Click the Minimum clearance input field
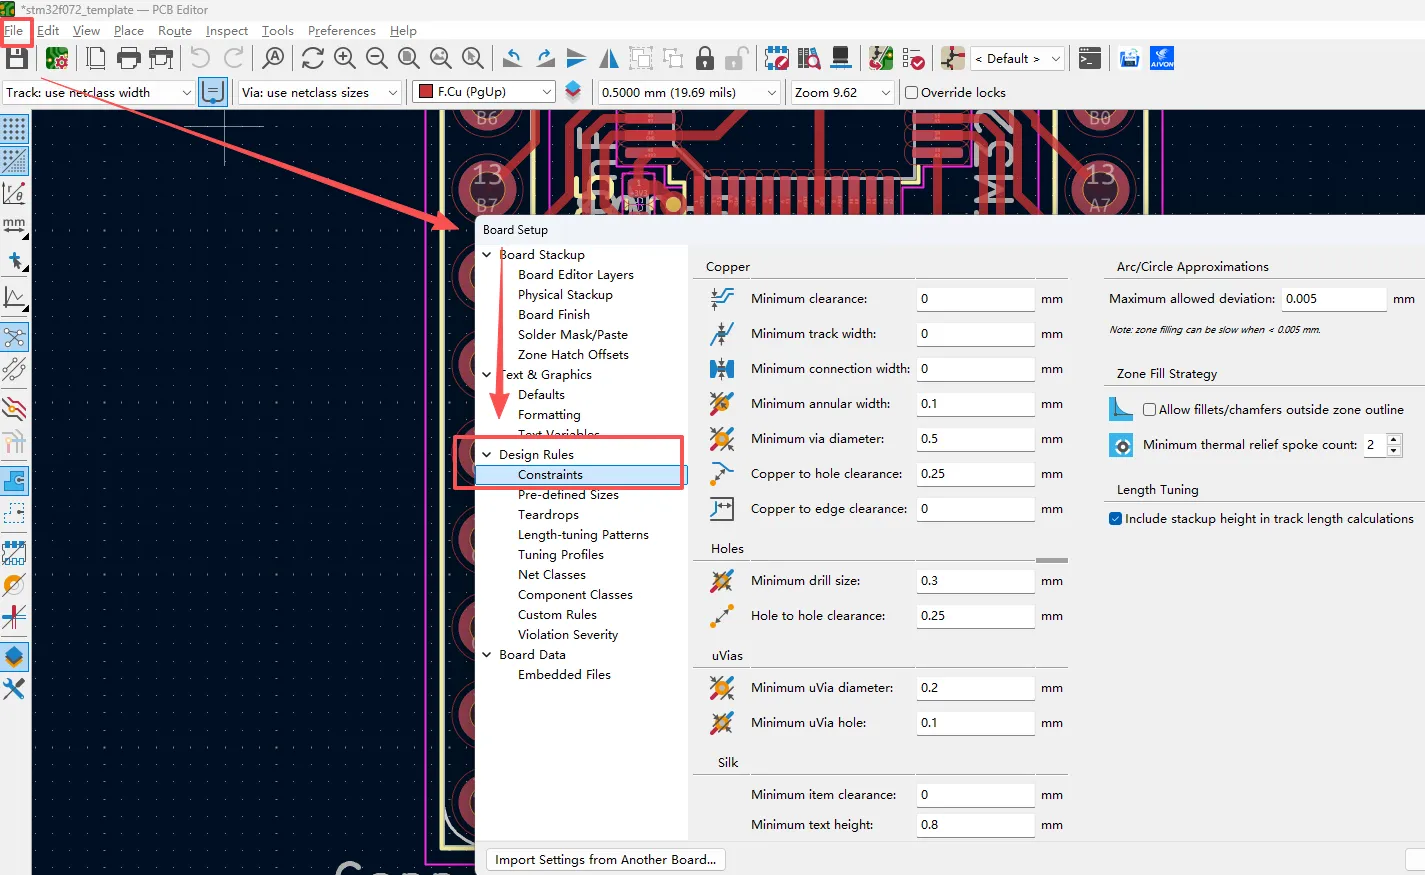Viewport: 1425px width, 875px height. pos(975,298)
